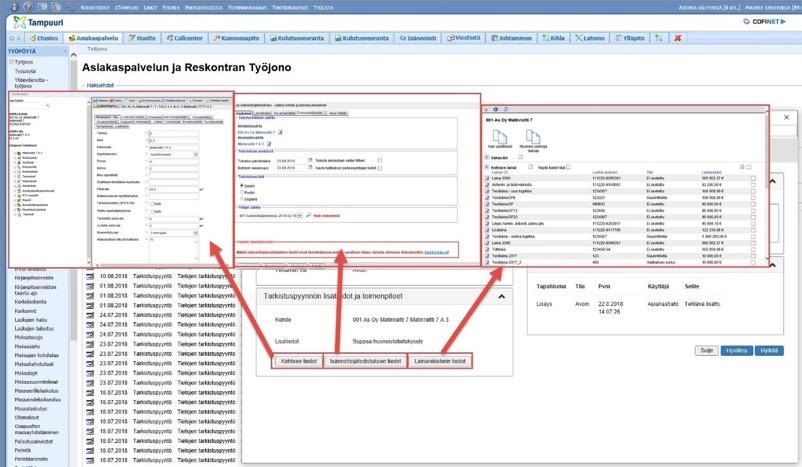
Task: Tick the Tulosta ainoastaan checkbox
Action: coord(380,161)
